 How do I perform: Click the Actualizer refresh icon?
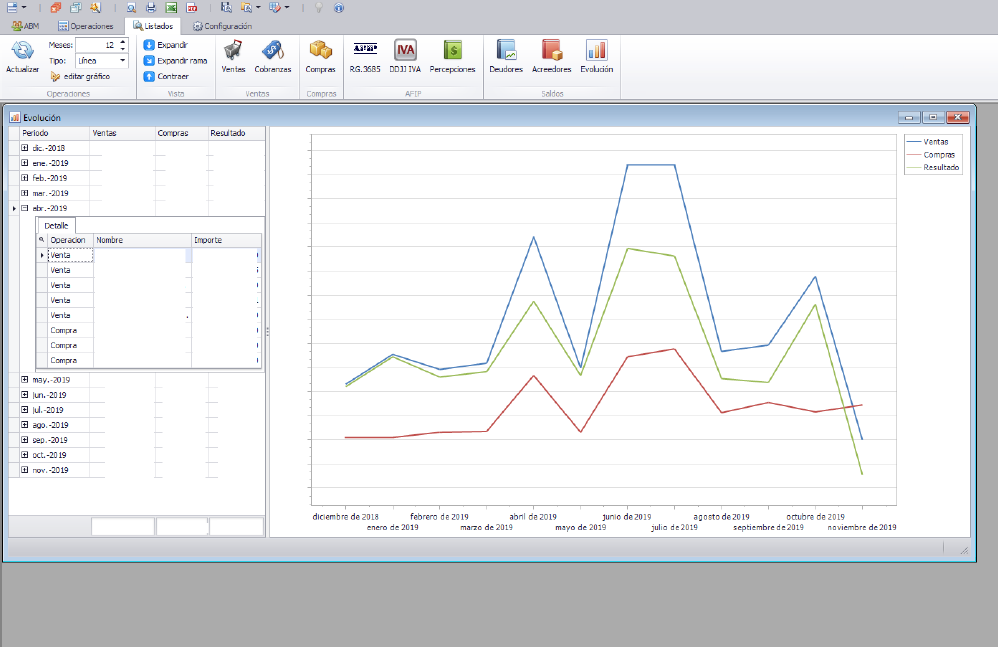point(22,51)
